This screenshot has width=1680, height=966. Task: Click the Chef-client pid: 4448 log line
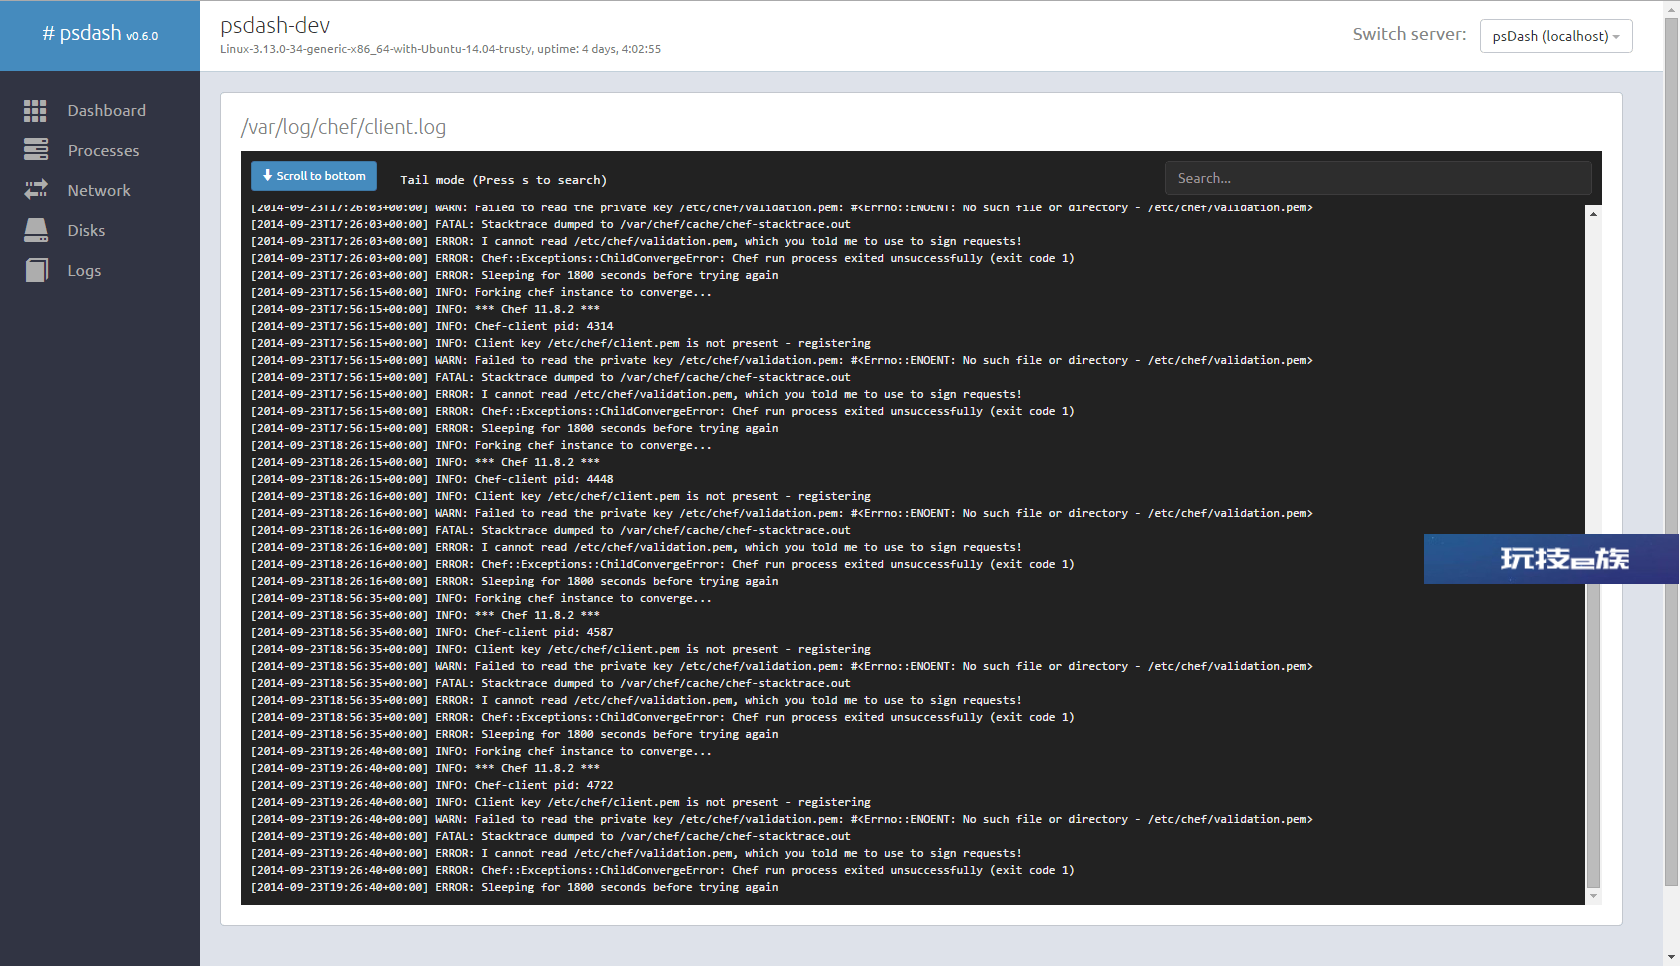click(x=432, y=479)
